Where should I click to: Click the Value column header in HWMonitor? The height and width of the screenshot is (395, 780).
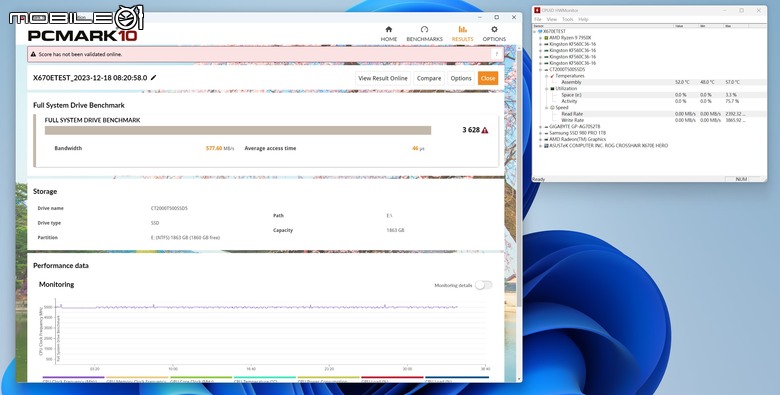[686, 26]
